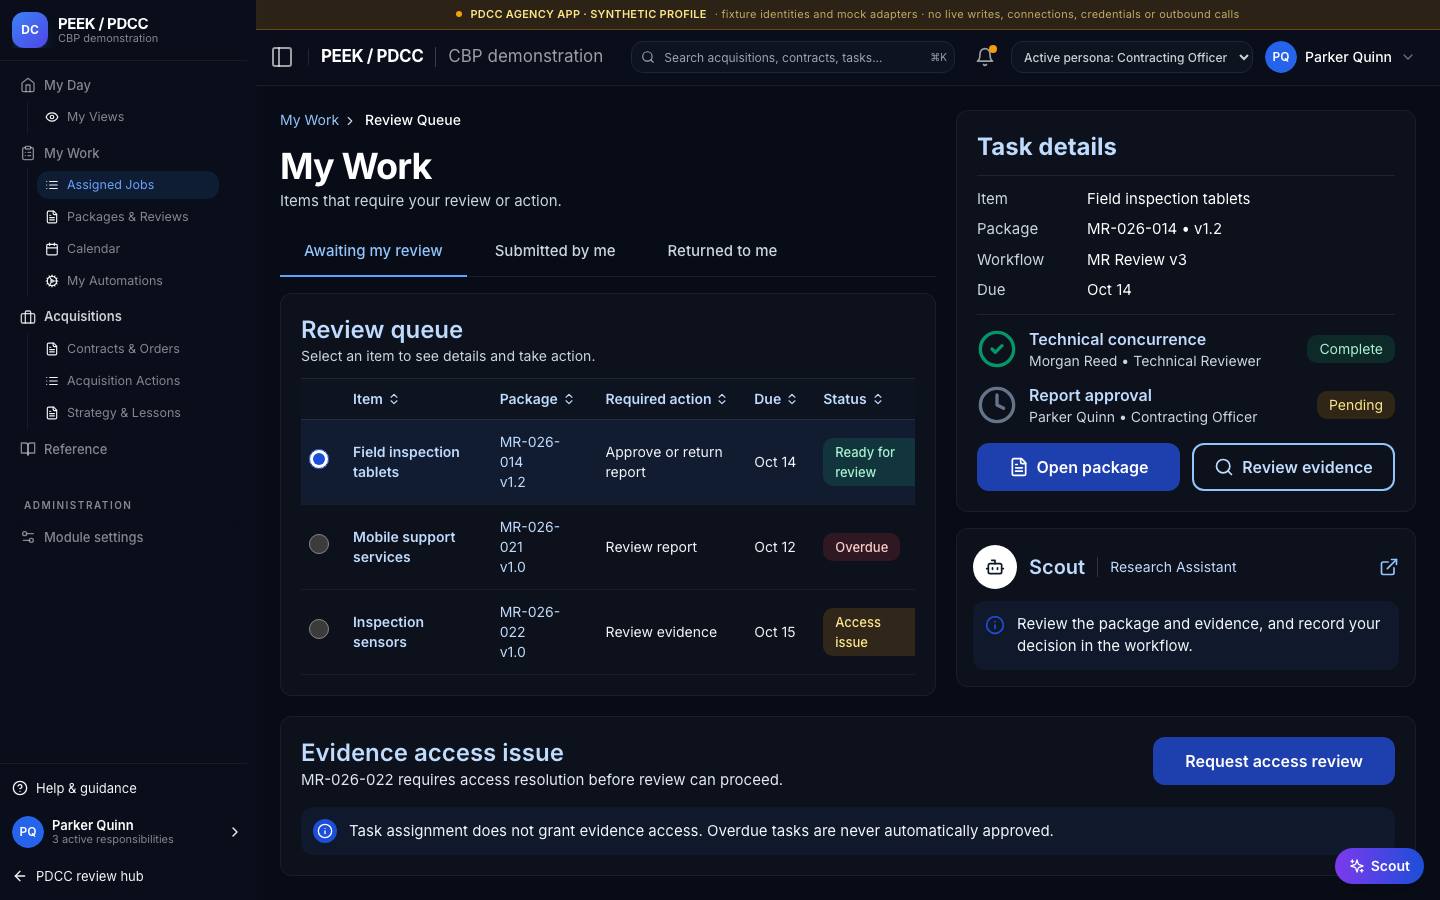Open Assigned Jobs in the sidebar

click(x=128, y=185)
